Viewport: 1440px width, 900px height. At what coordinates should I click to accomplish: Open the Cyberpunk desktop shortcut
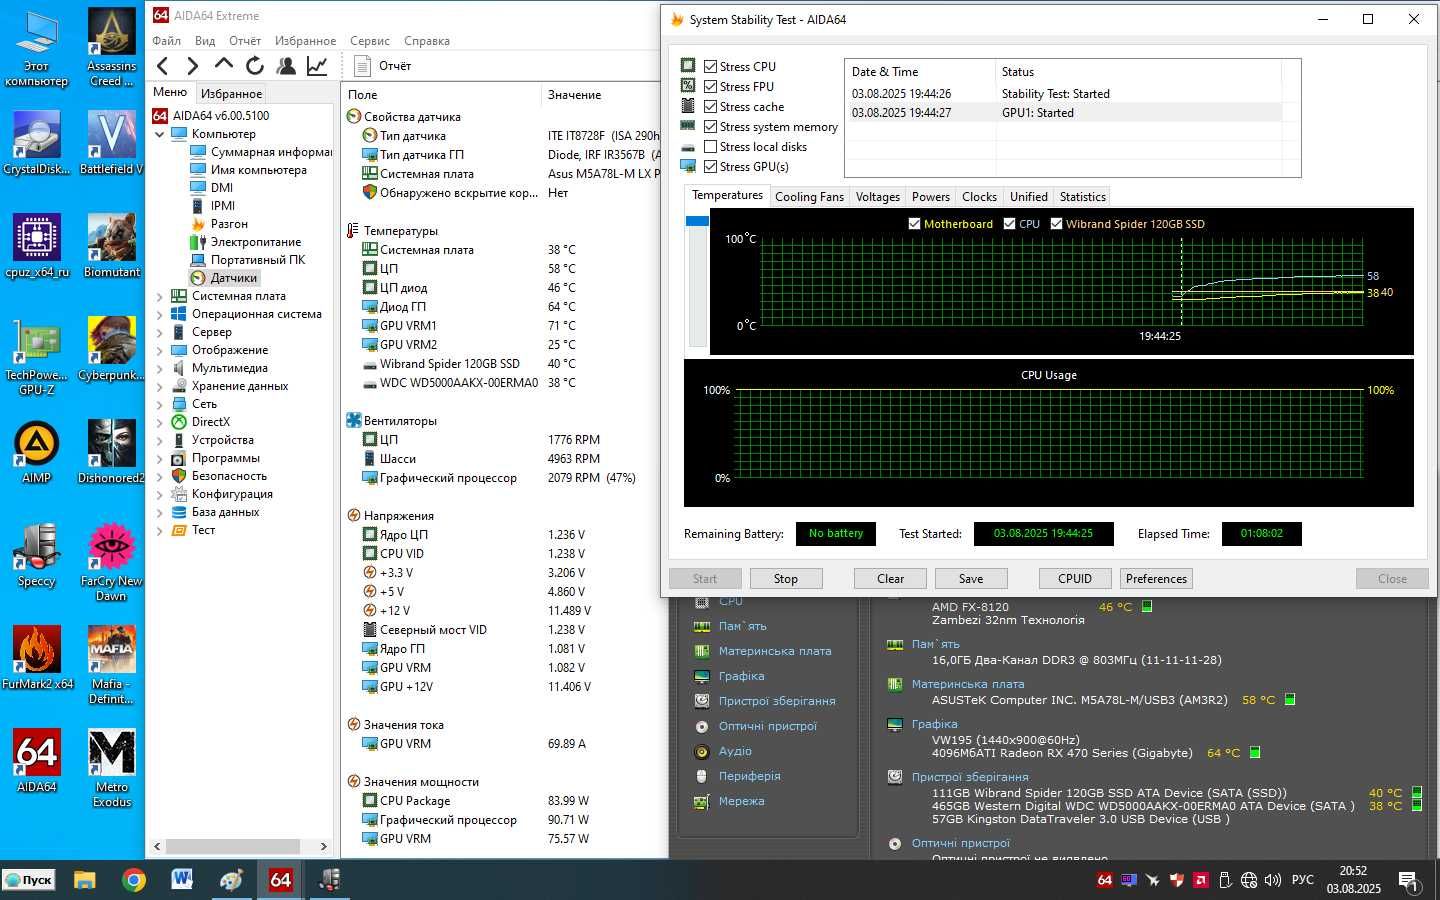coord(111,349)
